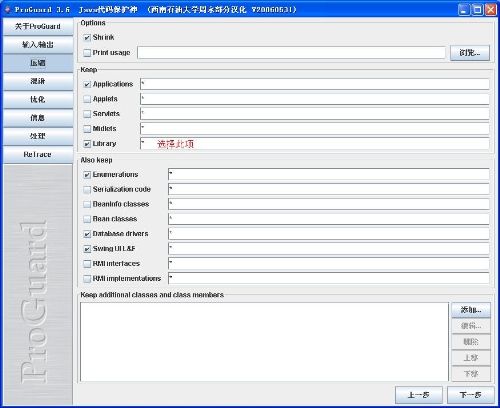
Task: Check Serialization code option
Action: pyautogui.click(x=87, y=190)
